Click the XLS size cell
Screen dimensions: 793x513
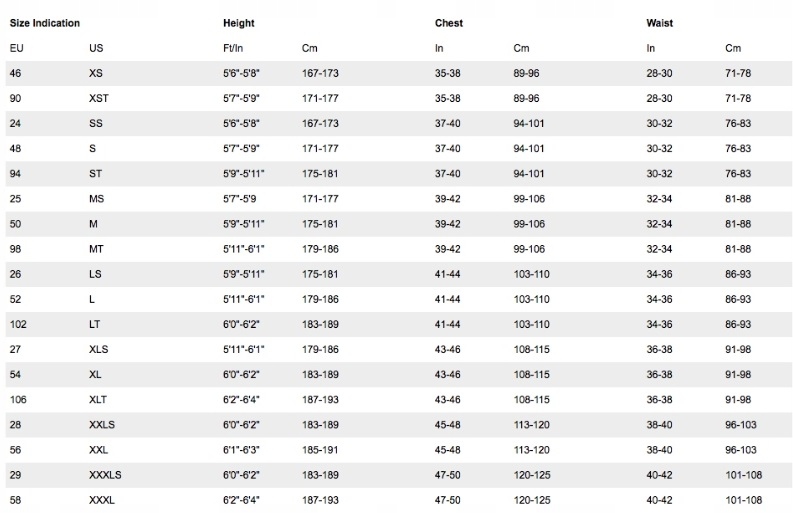click(x=99, y=349)
